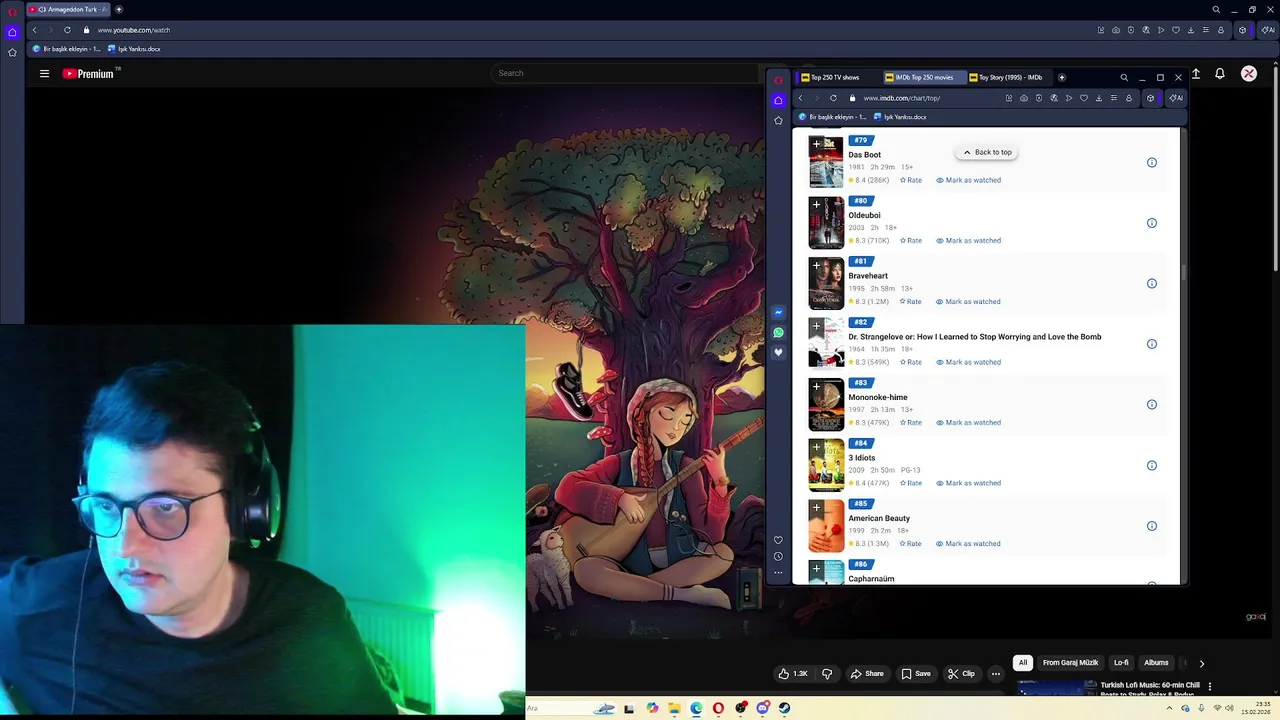The height and width of the screenshot is (720, 1280).
Task: Save the video to a playlist
Action: pos(915,674)
